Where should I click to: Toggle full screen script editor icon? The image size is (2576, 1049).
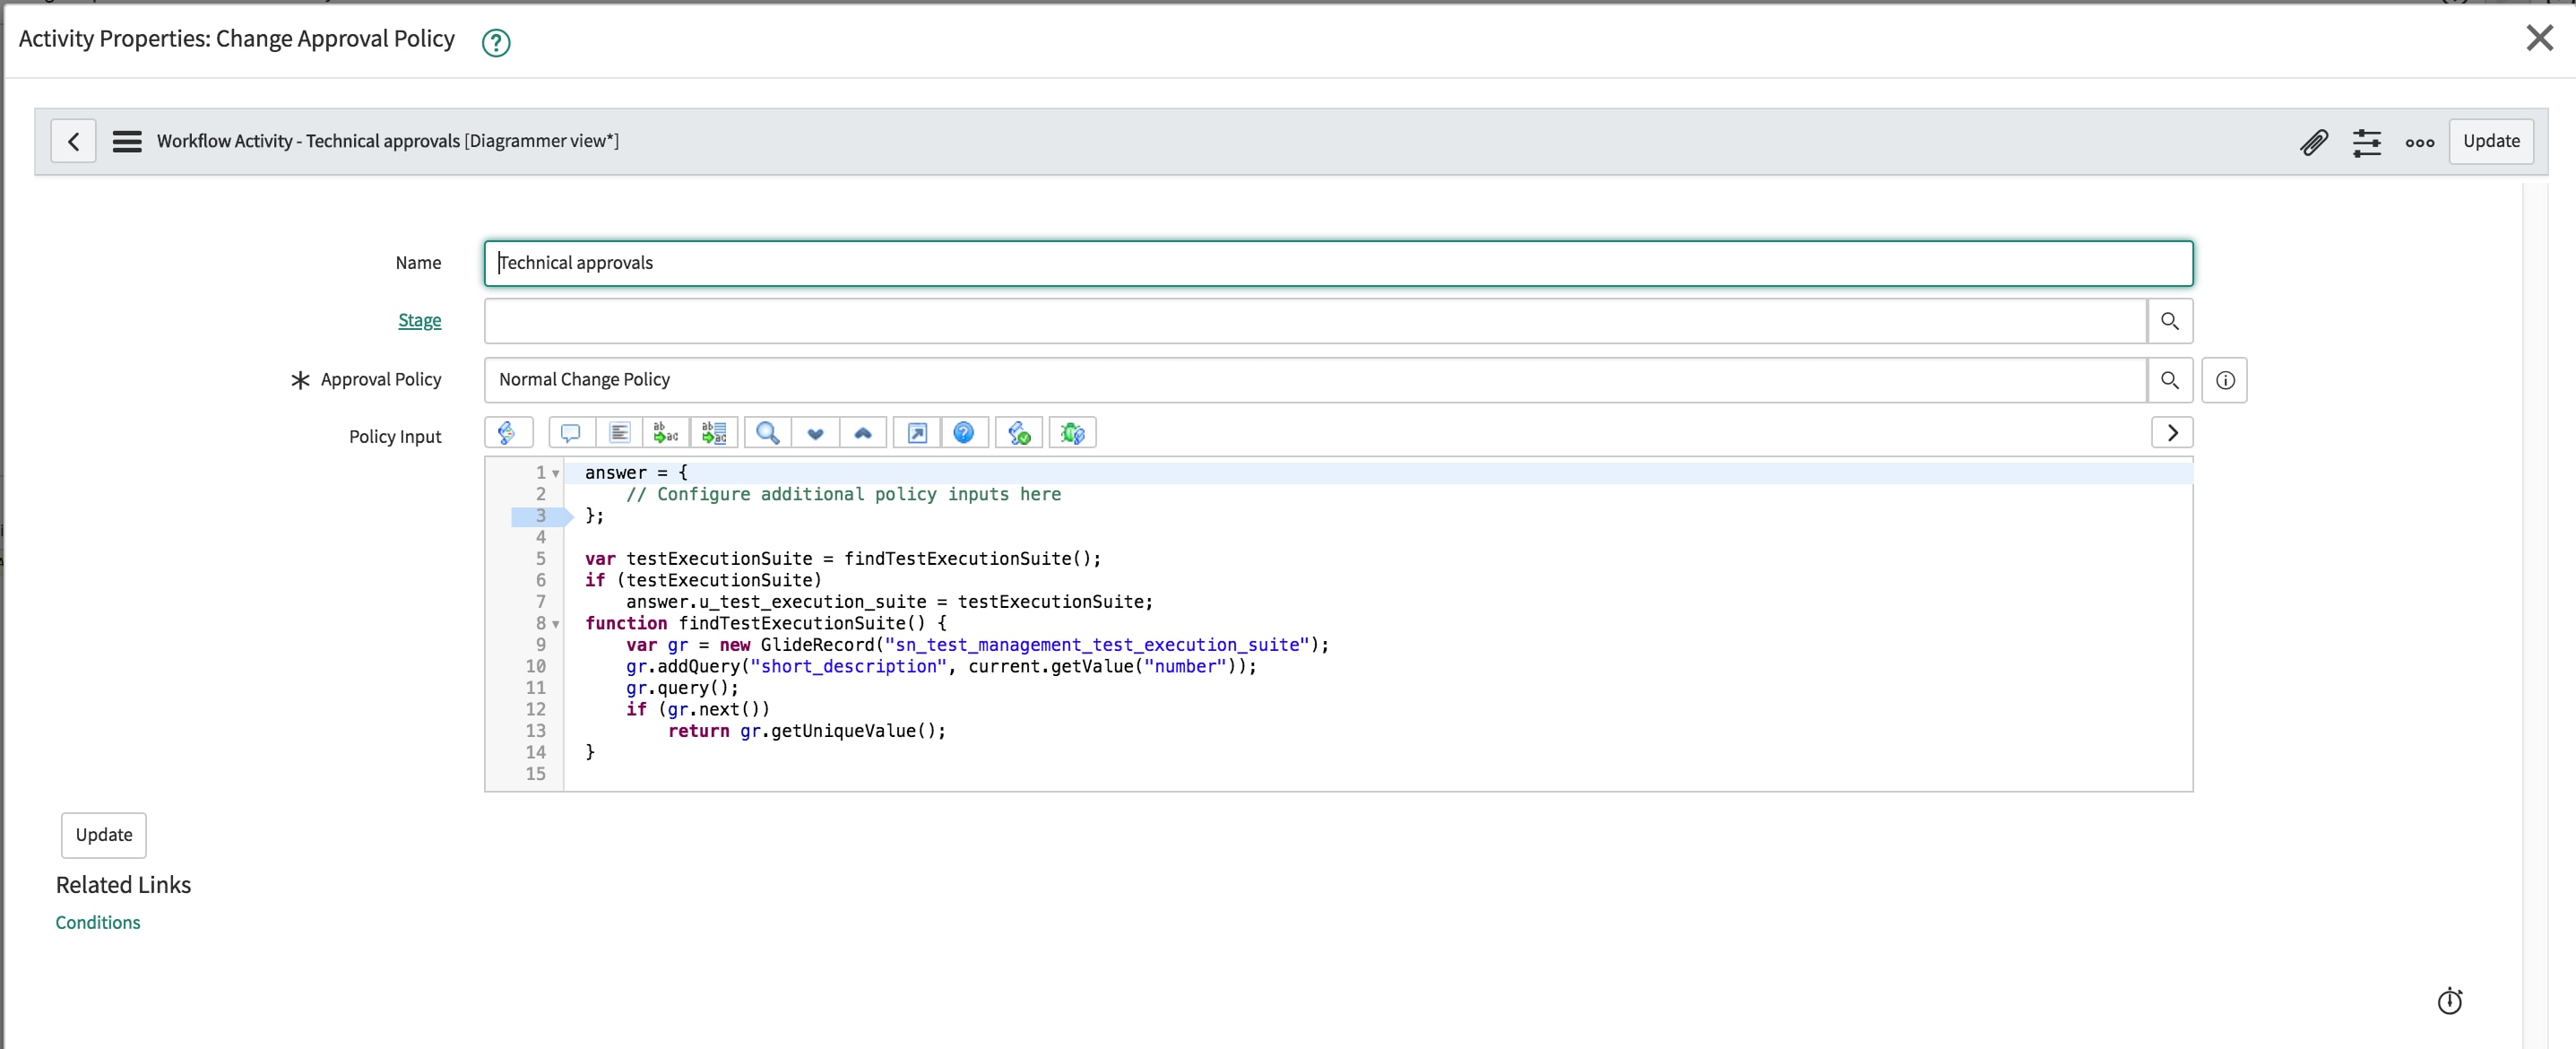pos(916,433)
